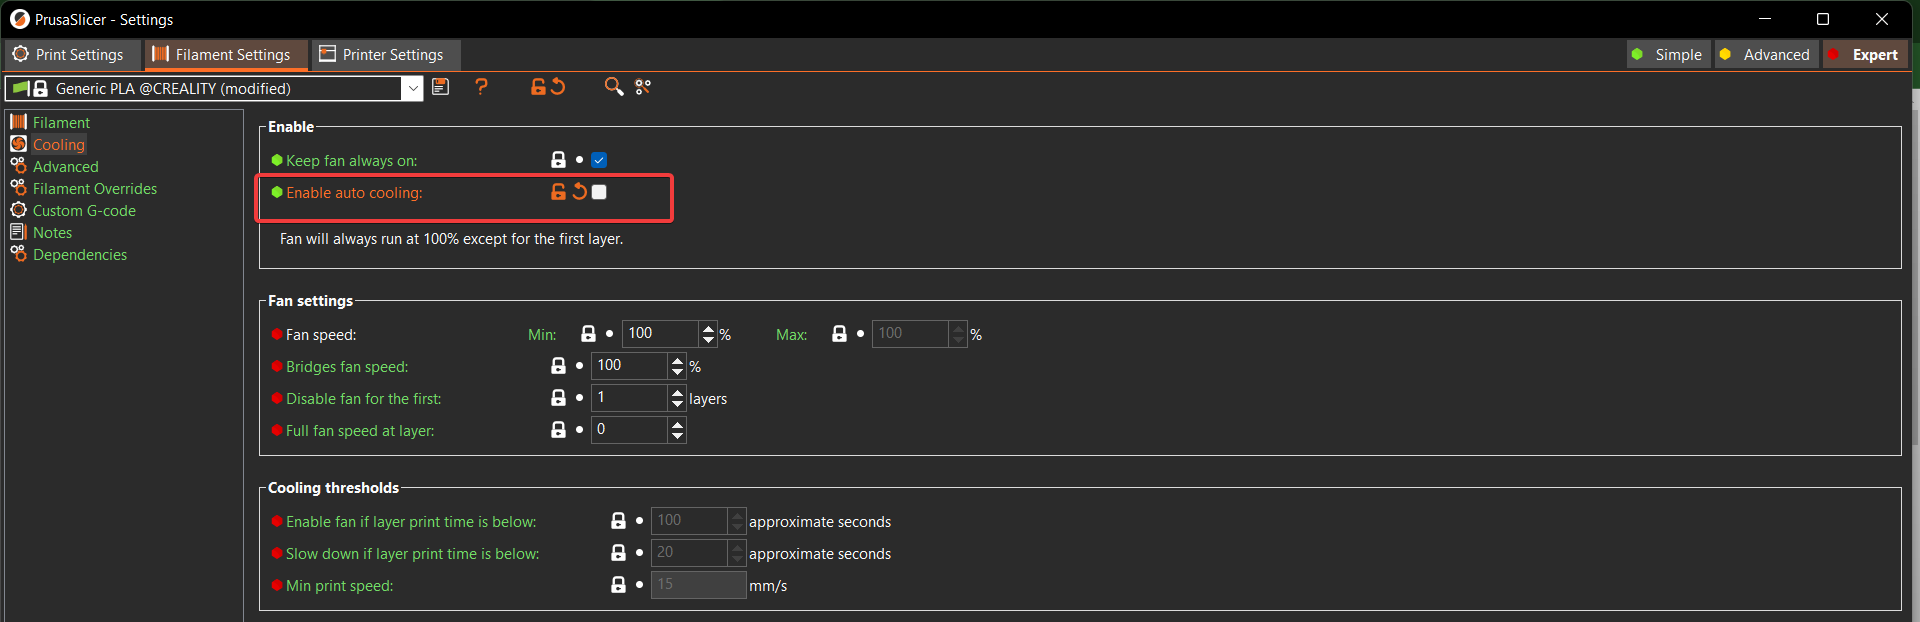Uncheck Keep fan always on
The height and width of the screenshot is (622, 1920).
pos(599,160)
